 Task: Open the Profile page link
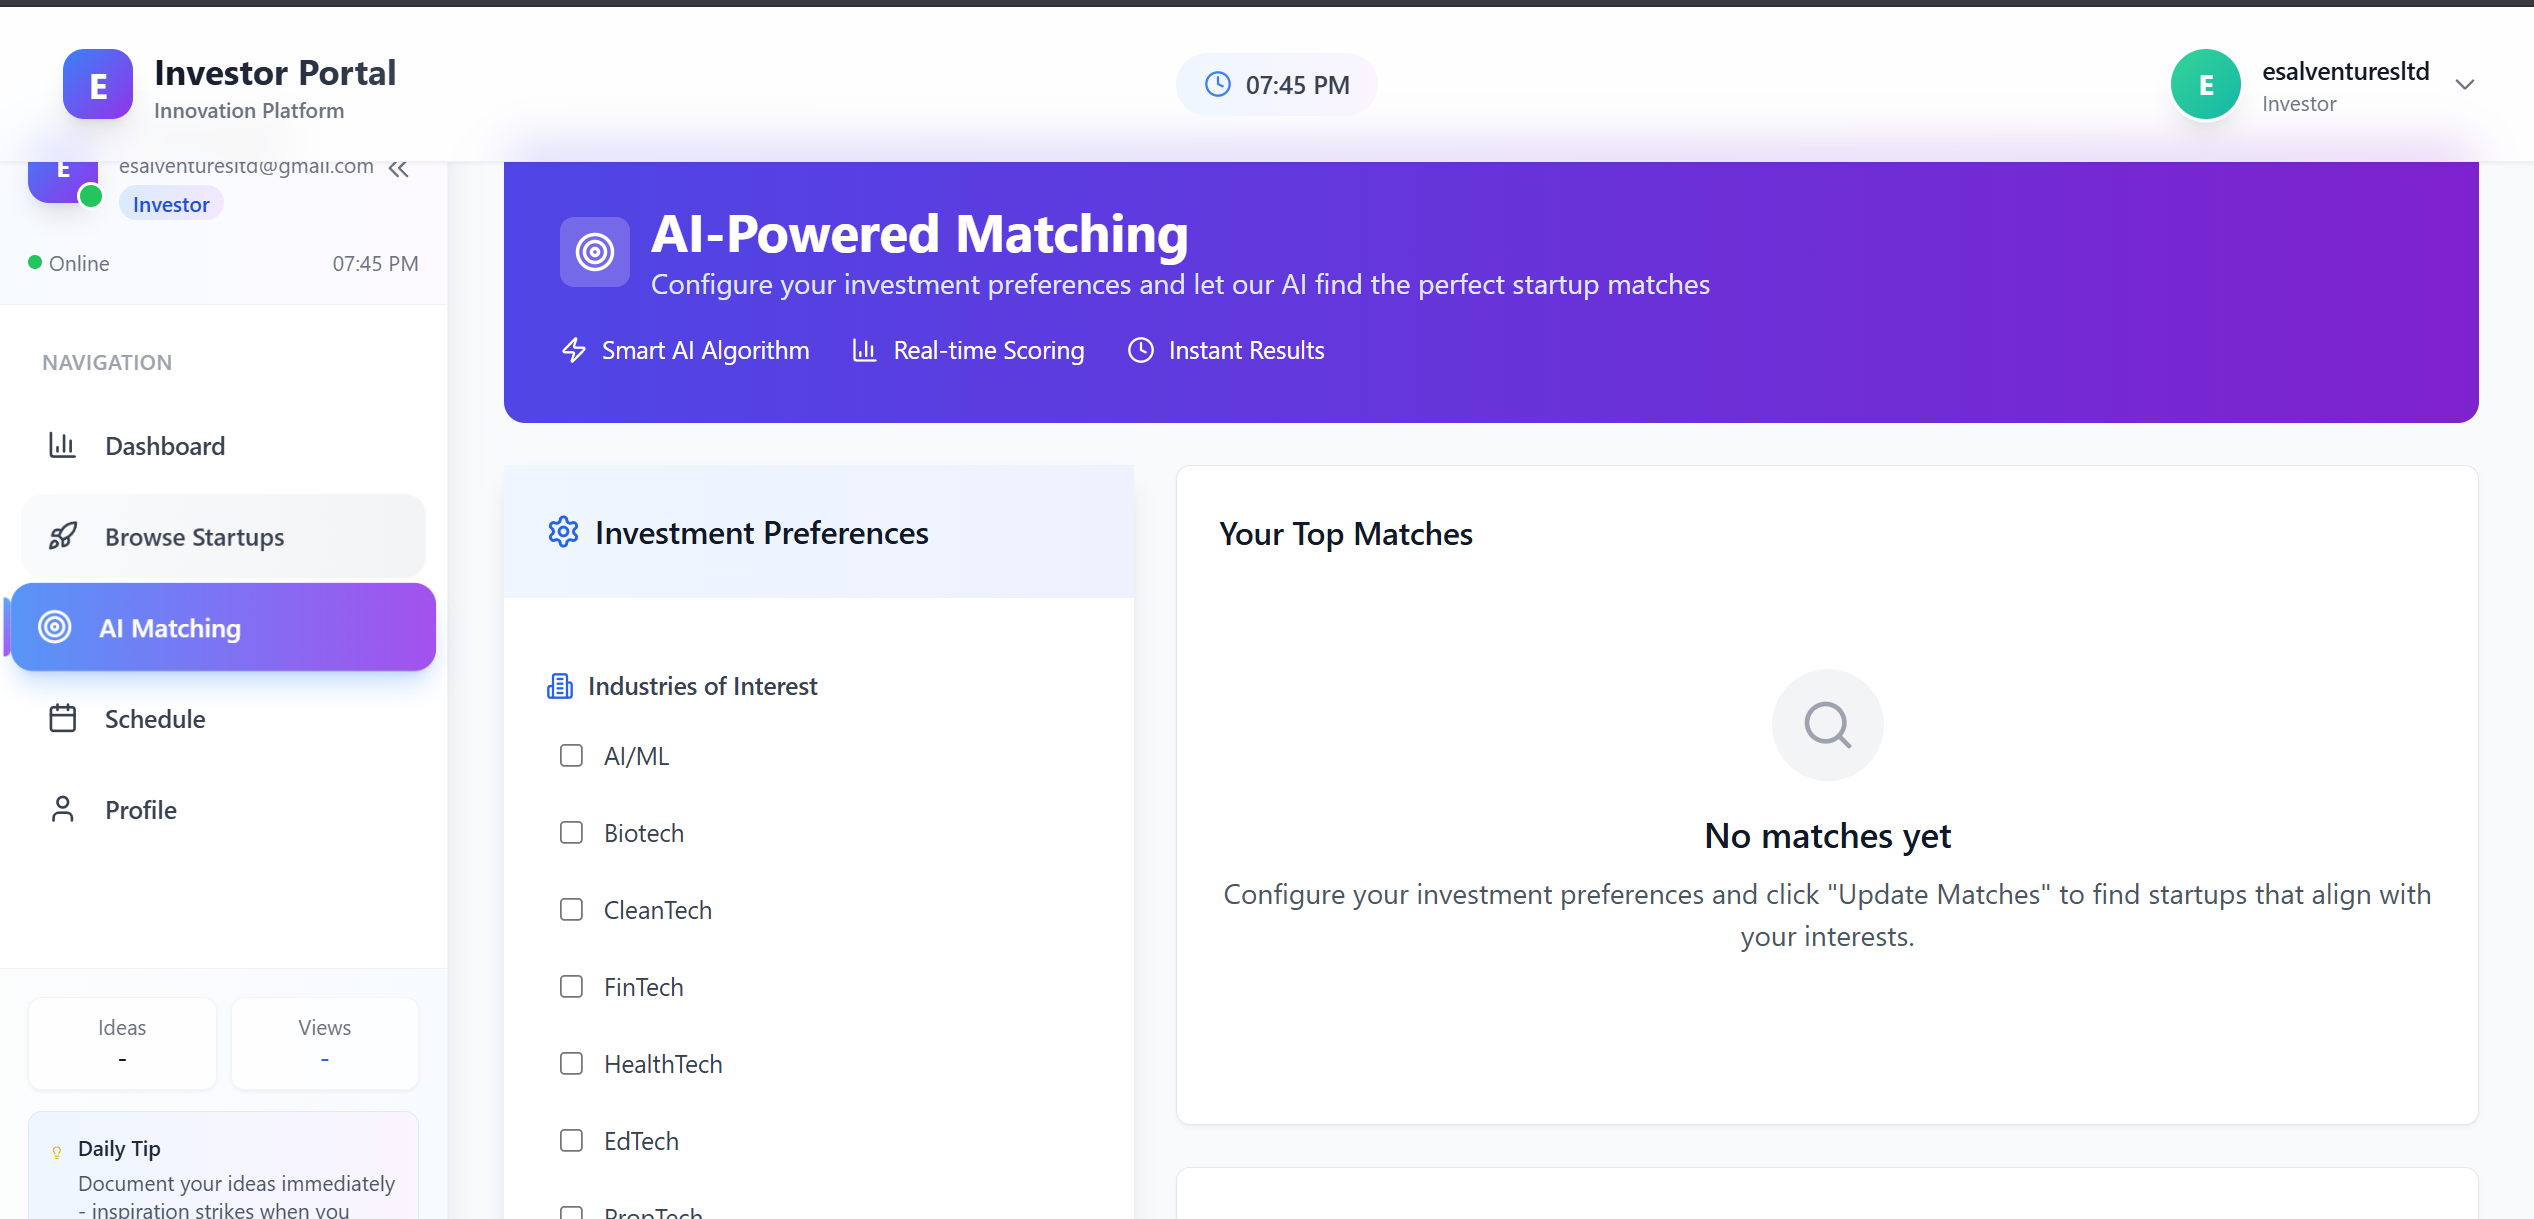pyautogui.click(x=140, y=810)
